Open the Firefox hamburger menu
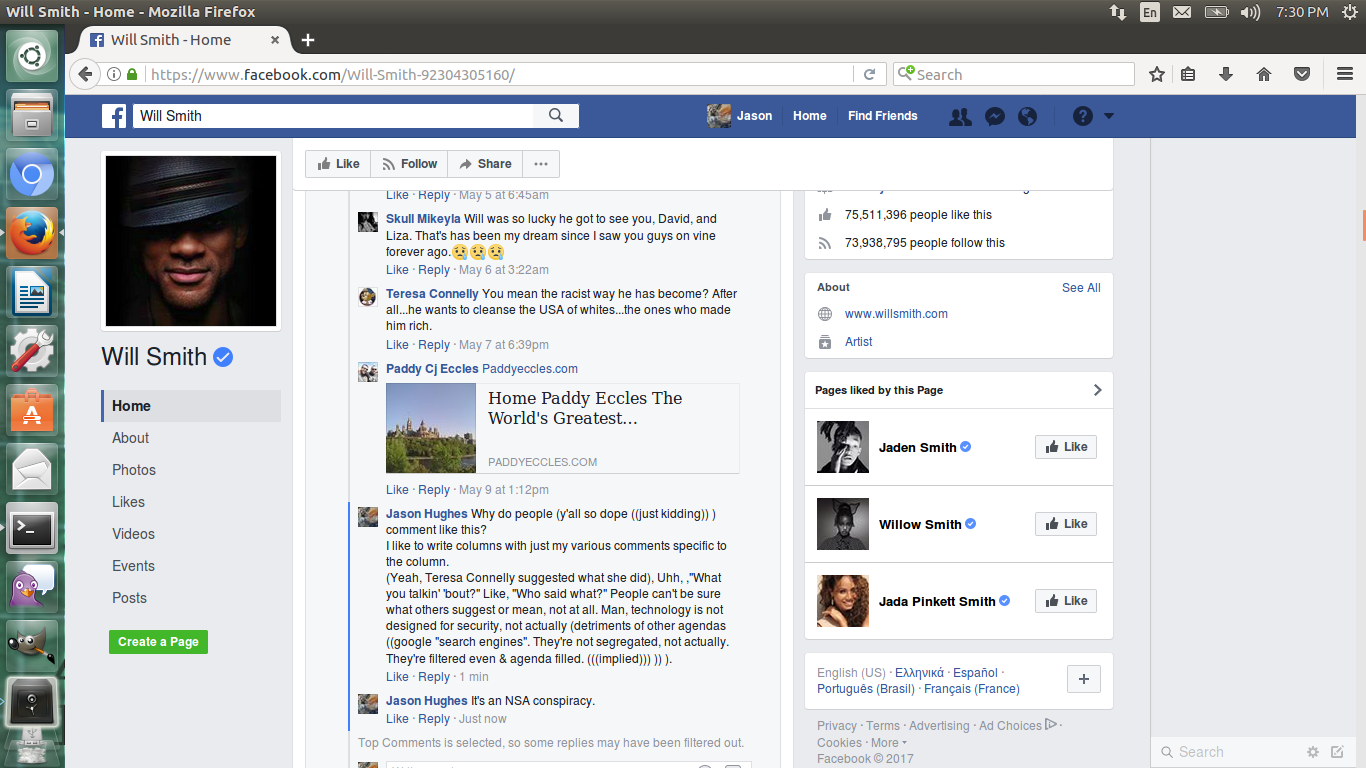This screenshot has width=1366, height=768. (x=1345, y=74)
